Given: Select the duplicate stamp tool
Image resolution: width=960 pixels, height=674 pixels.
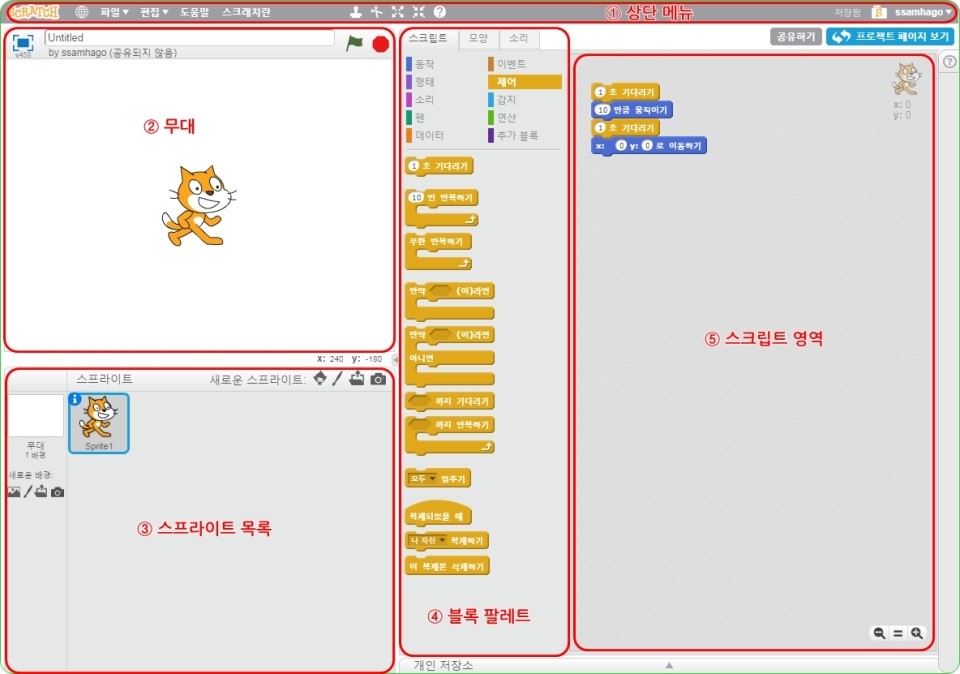Looking at the screenshot, I should (356, 12).
